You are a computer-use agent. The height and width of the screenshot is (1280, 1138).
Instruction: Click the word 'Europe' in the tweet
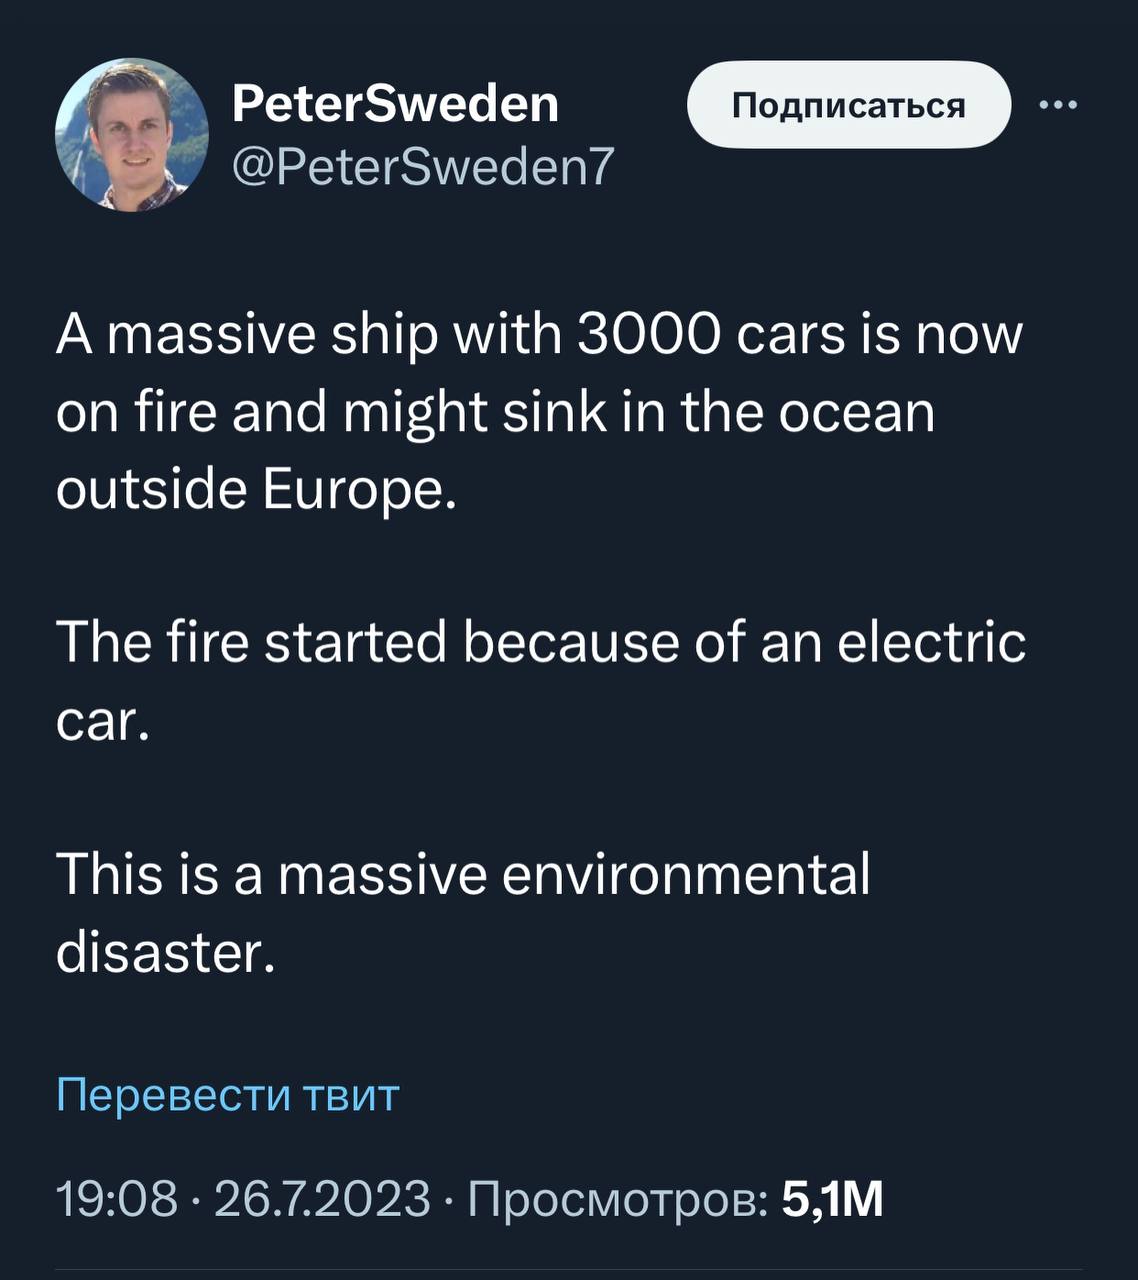pos(357,489)
